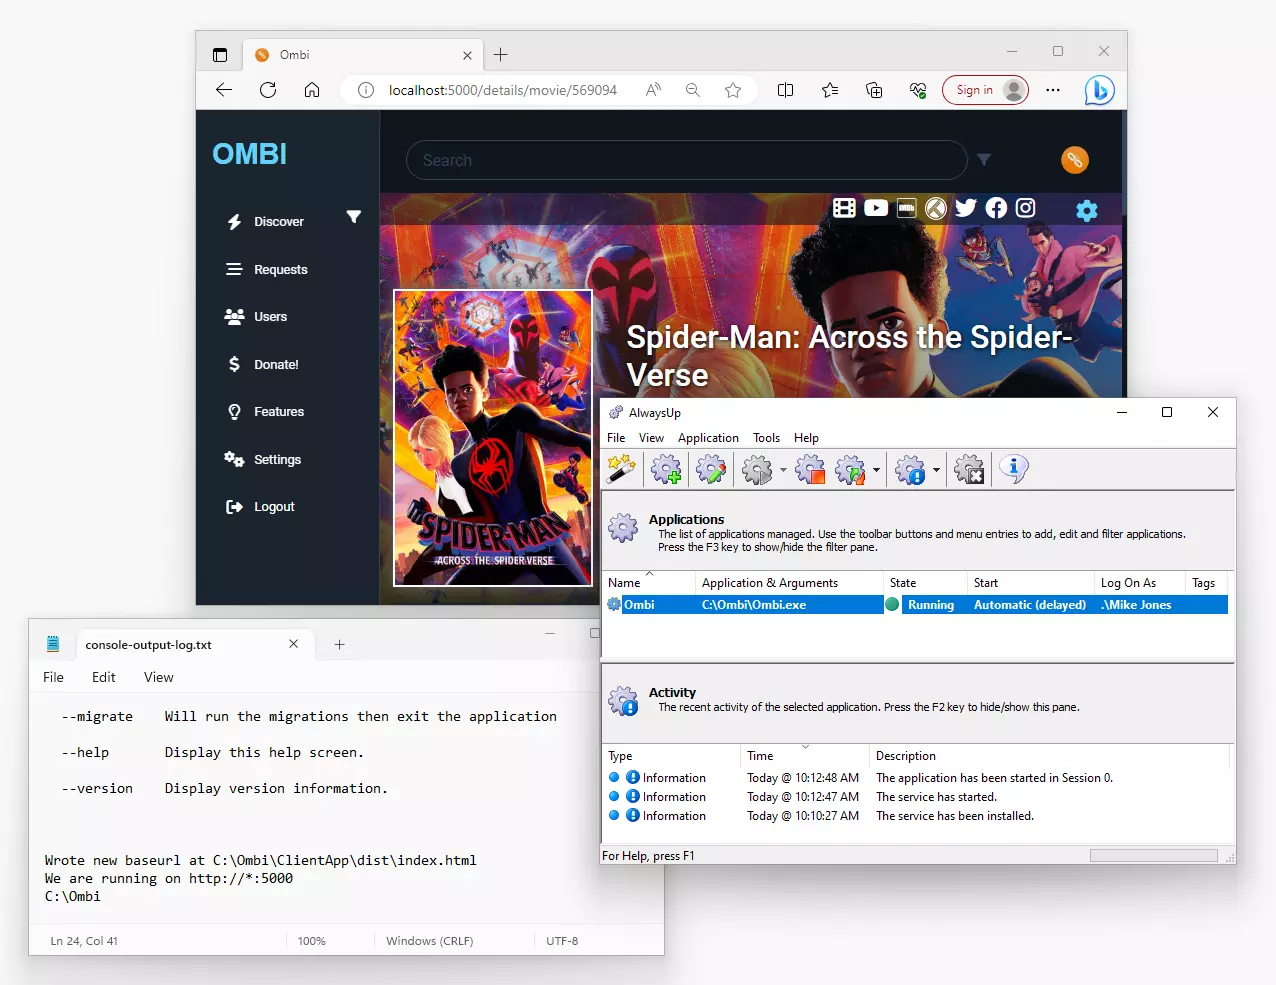Open the search filter funnel next to Search

[x=984, y=160]
